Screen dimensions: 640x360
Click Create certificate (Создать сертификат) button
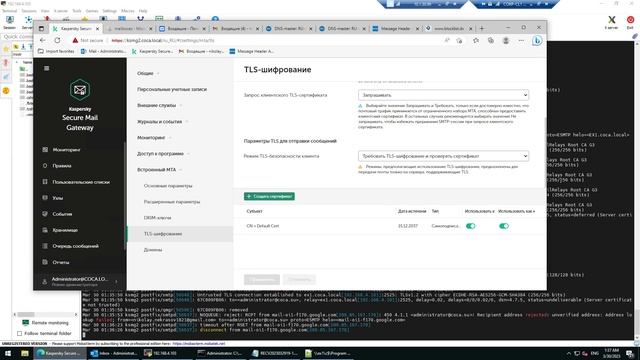[269, 196]
